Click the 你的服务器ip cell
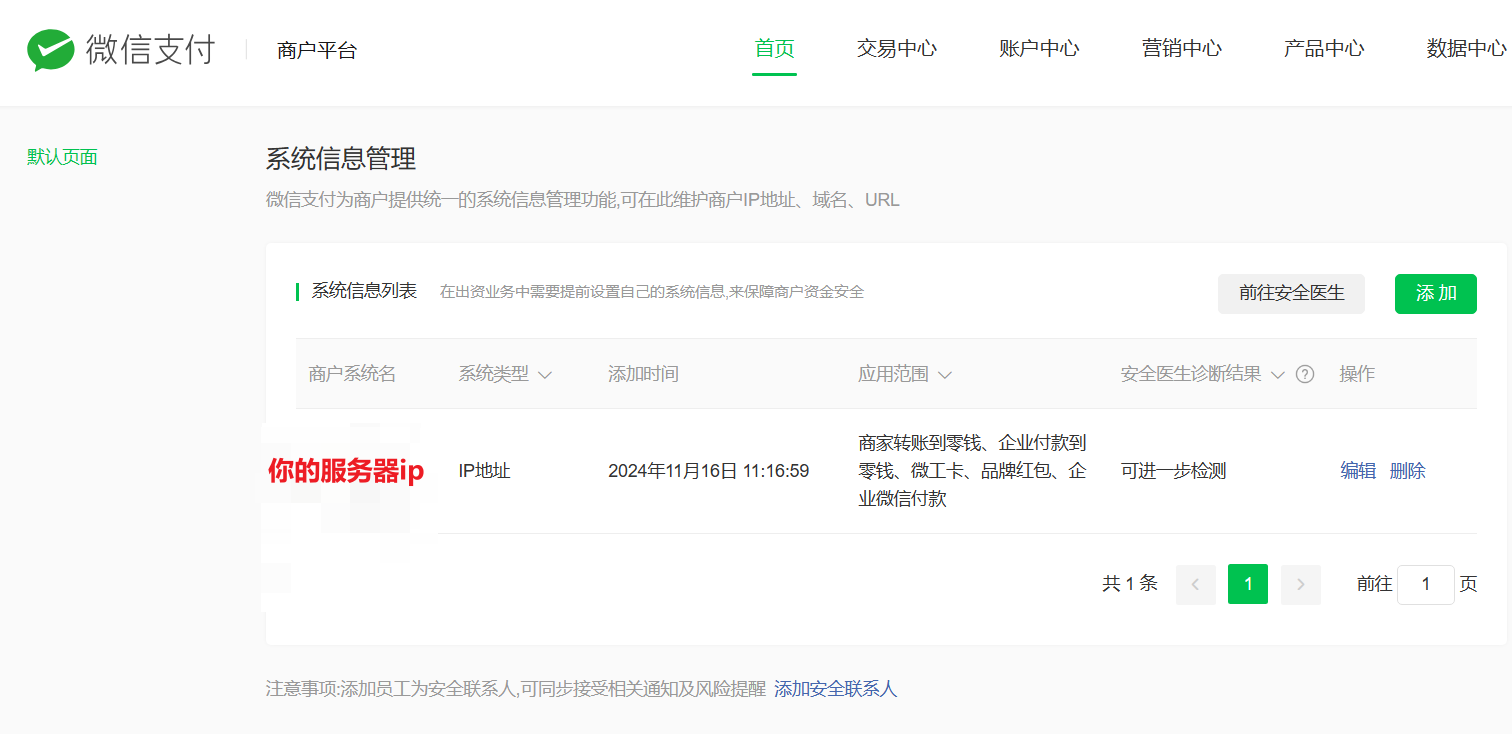Screen dimensions: 1512x734 pos(345,472)
